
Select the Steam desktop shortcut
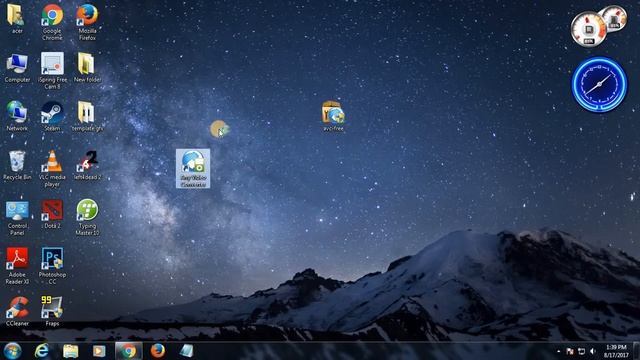click(52, 116)
